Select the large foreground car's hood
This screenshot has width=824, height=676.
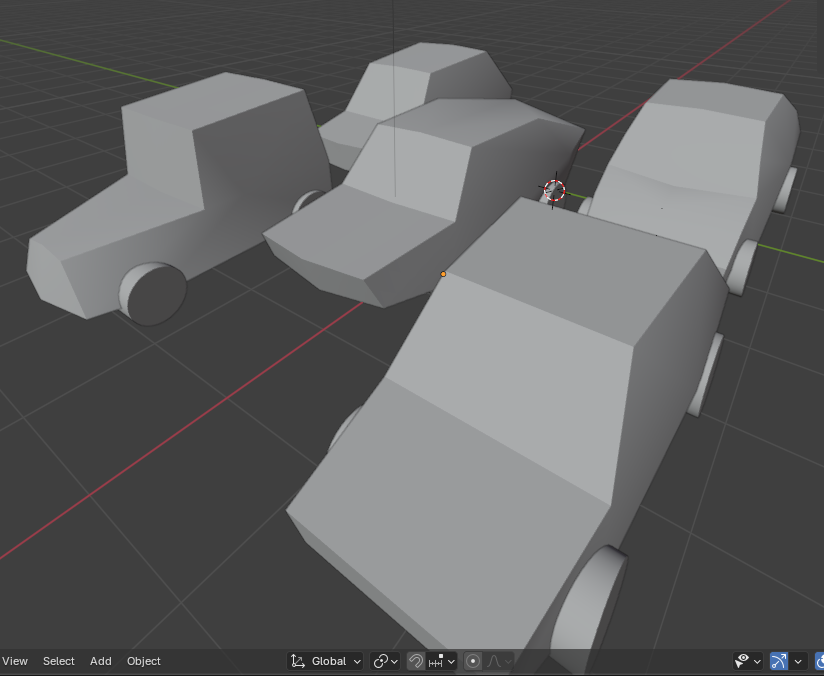point(470,470)
